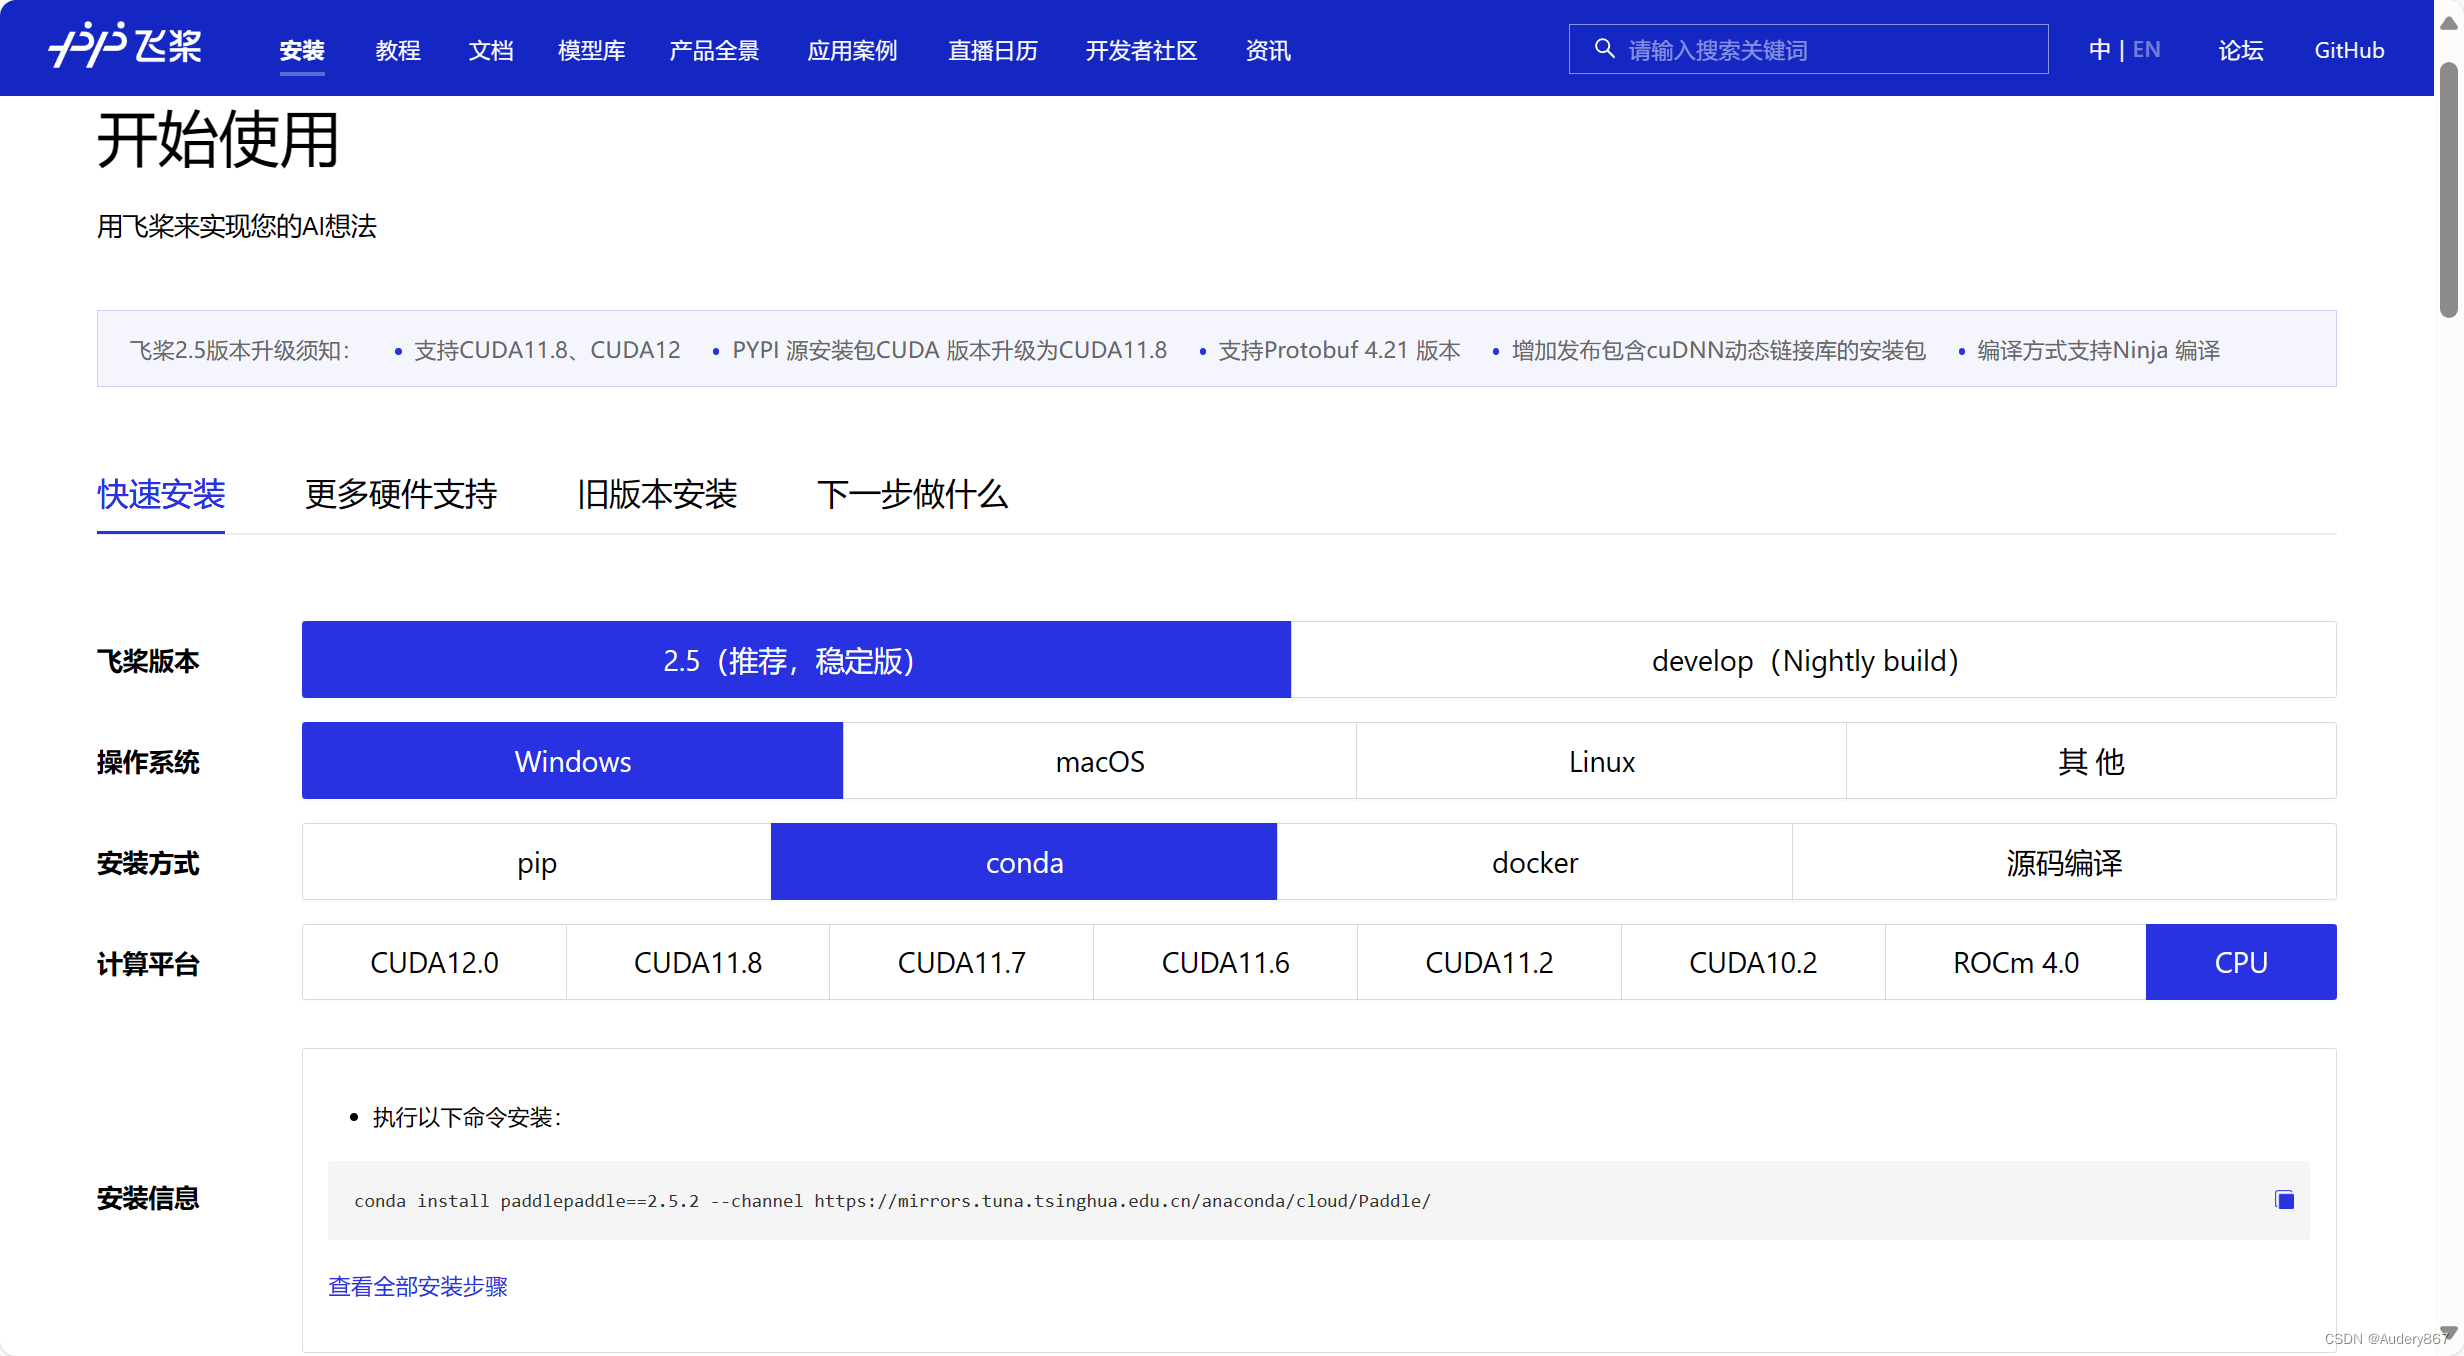Click 增加发布包含cuDNN动态链接库的安装包 text
The image size is (2464, 1356).
(x=1718, y=350)
